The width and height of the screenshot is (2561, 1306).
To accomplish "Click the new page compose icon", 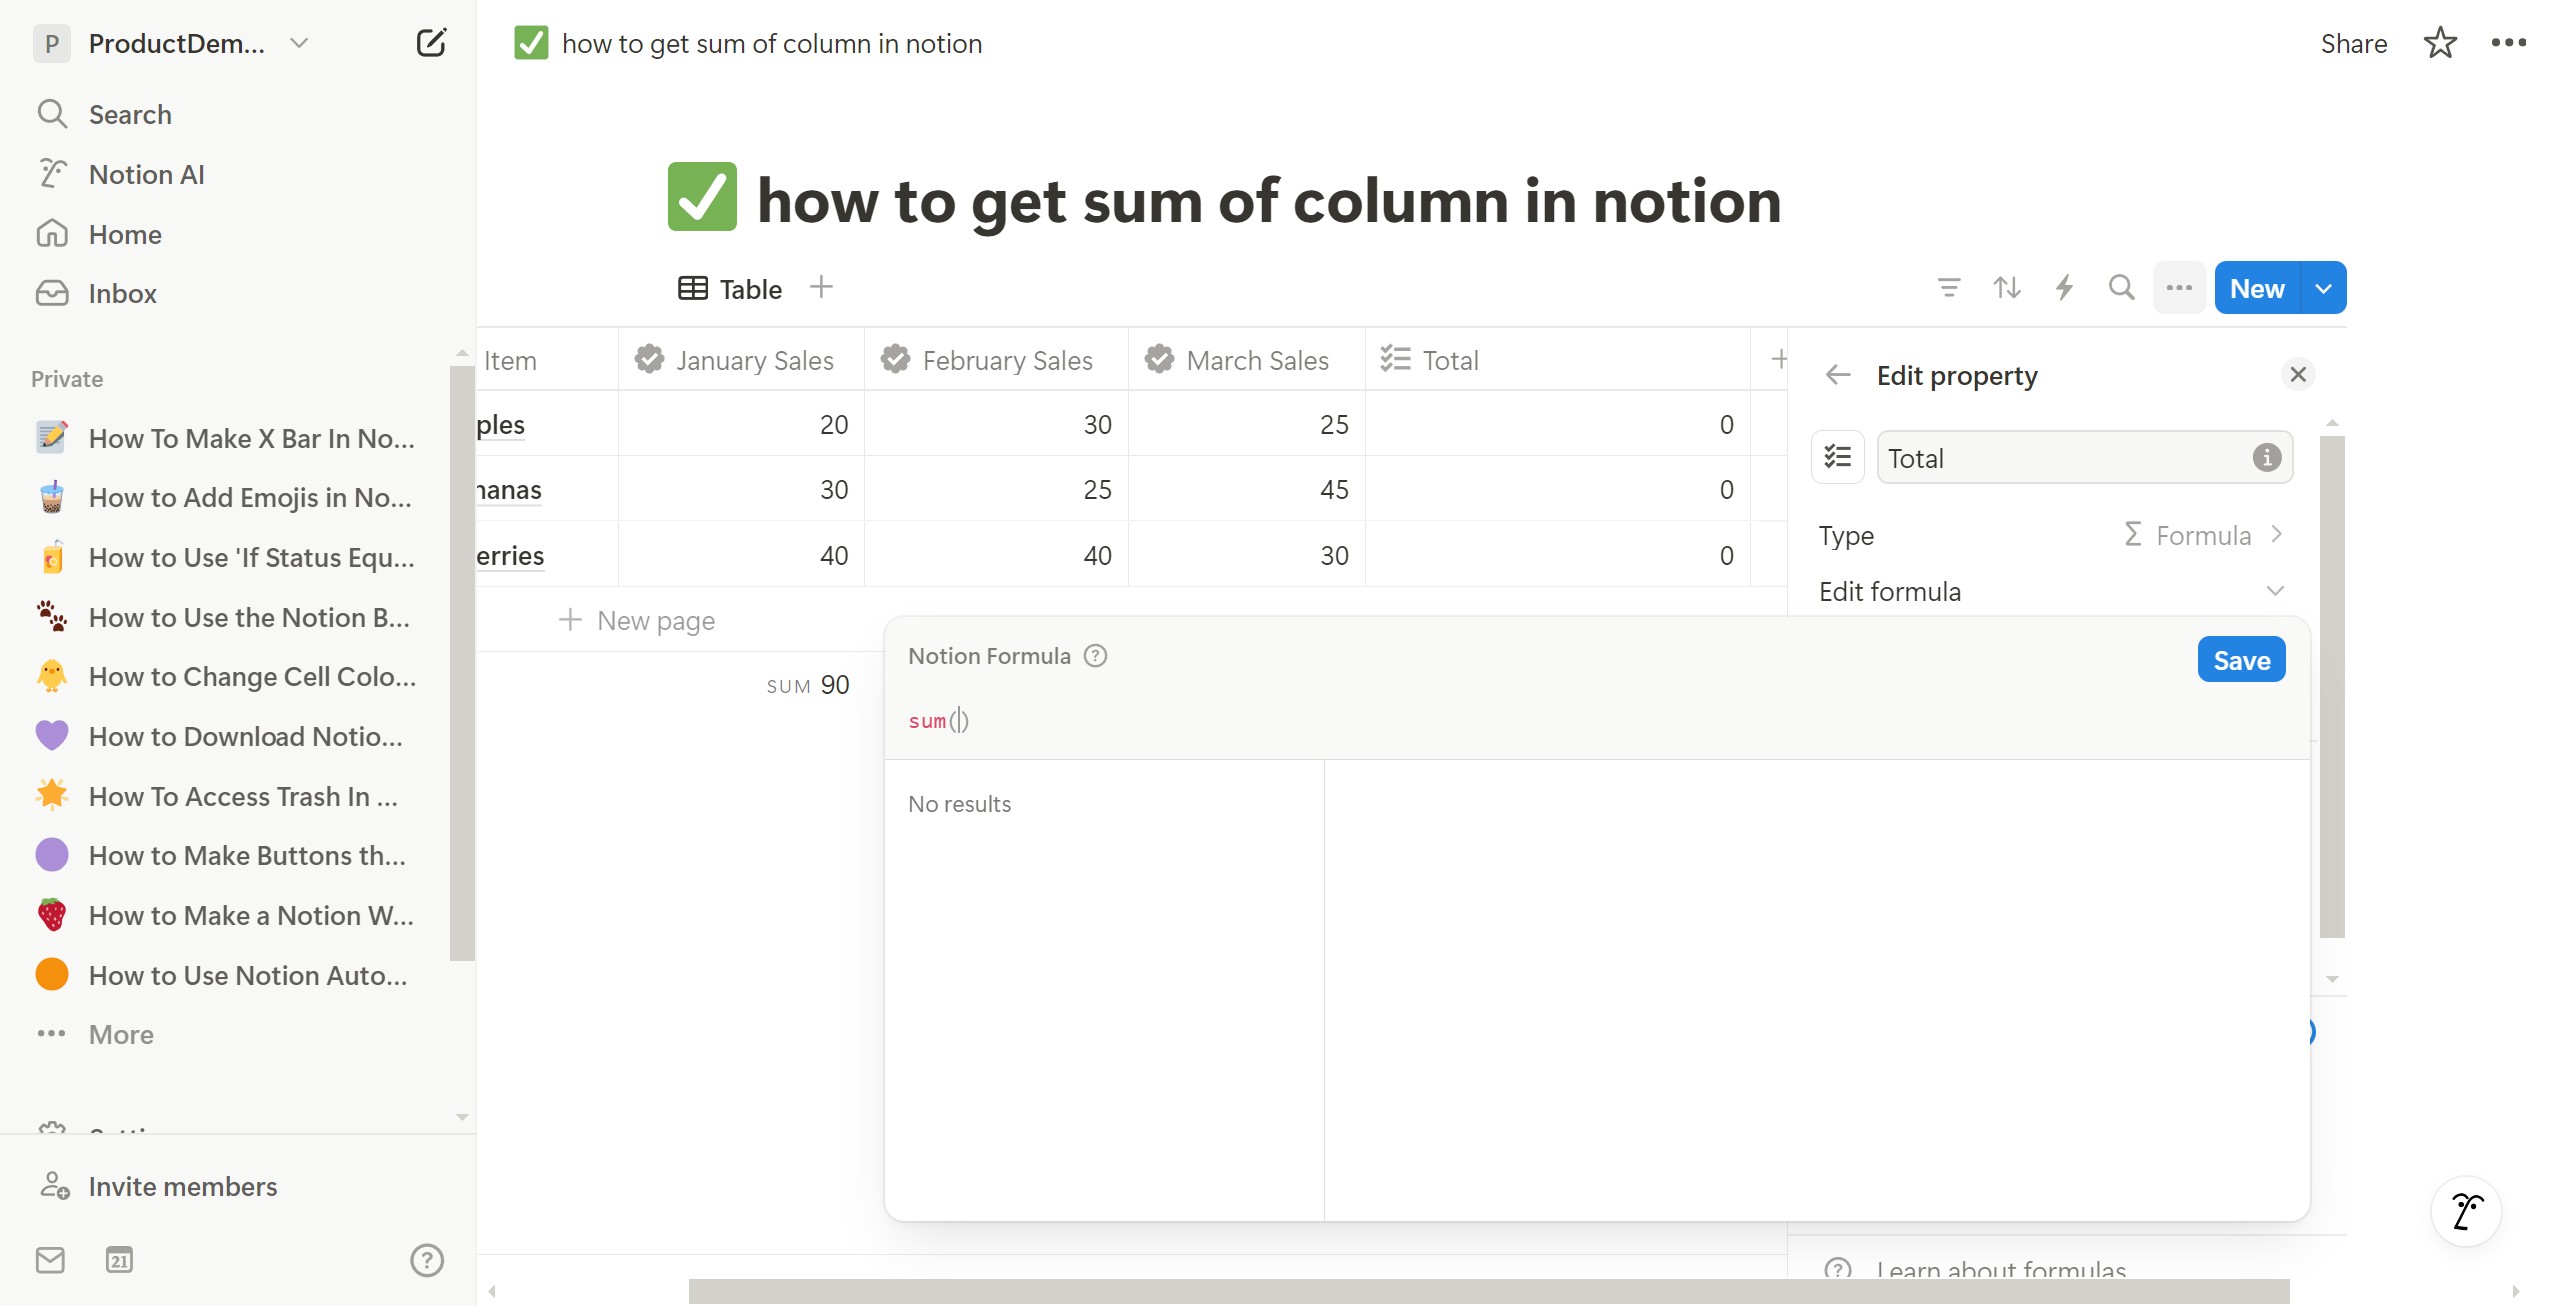I will tap(431, 43).
